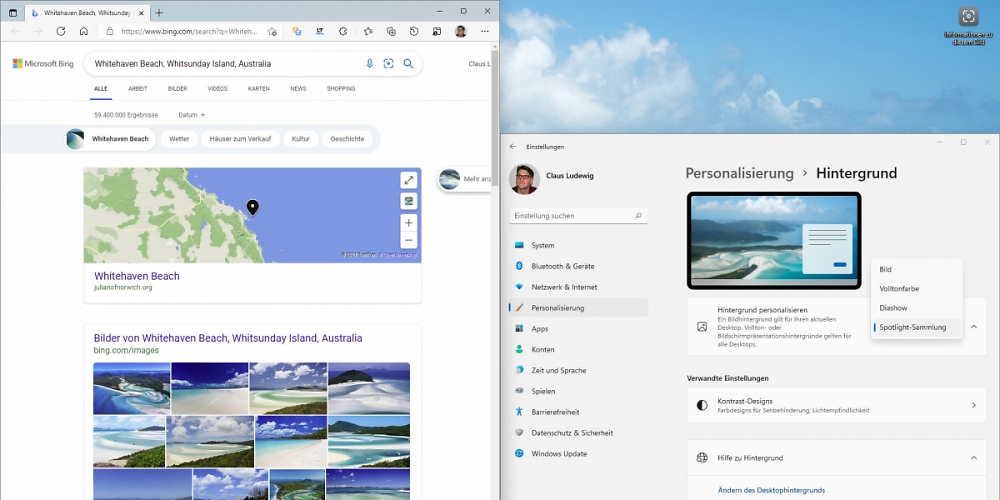Click the map location pin
The width and height of the screenshot is (1000, 500).
253,207
